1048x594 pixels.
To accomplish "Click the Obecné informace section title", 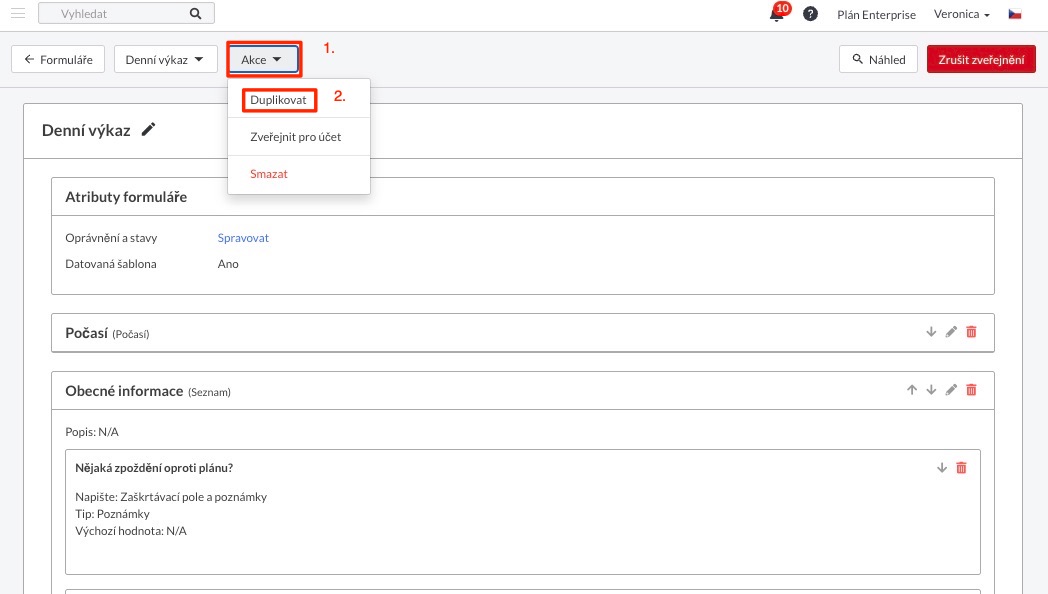I will (x=124, y=391).
